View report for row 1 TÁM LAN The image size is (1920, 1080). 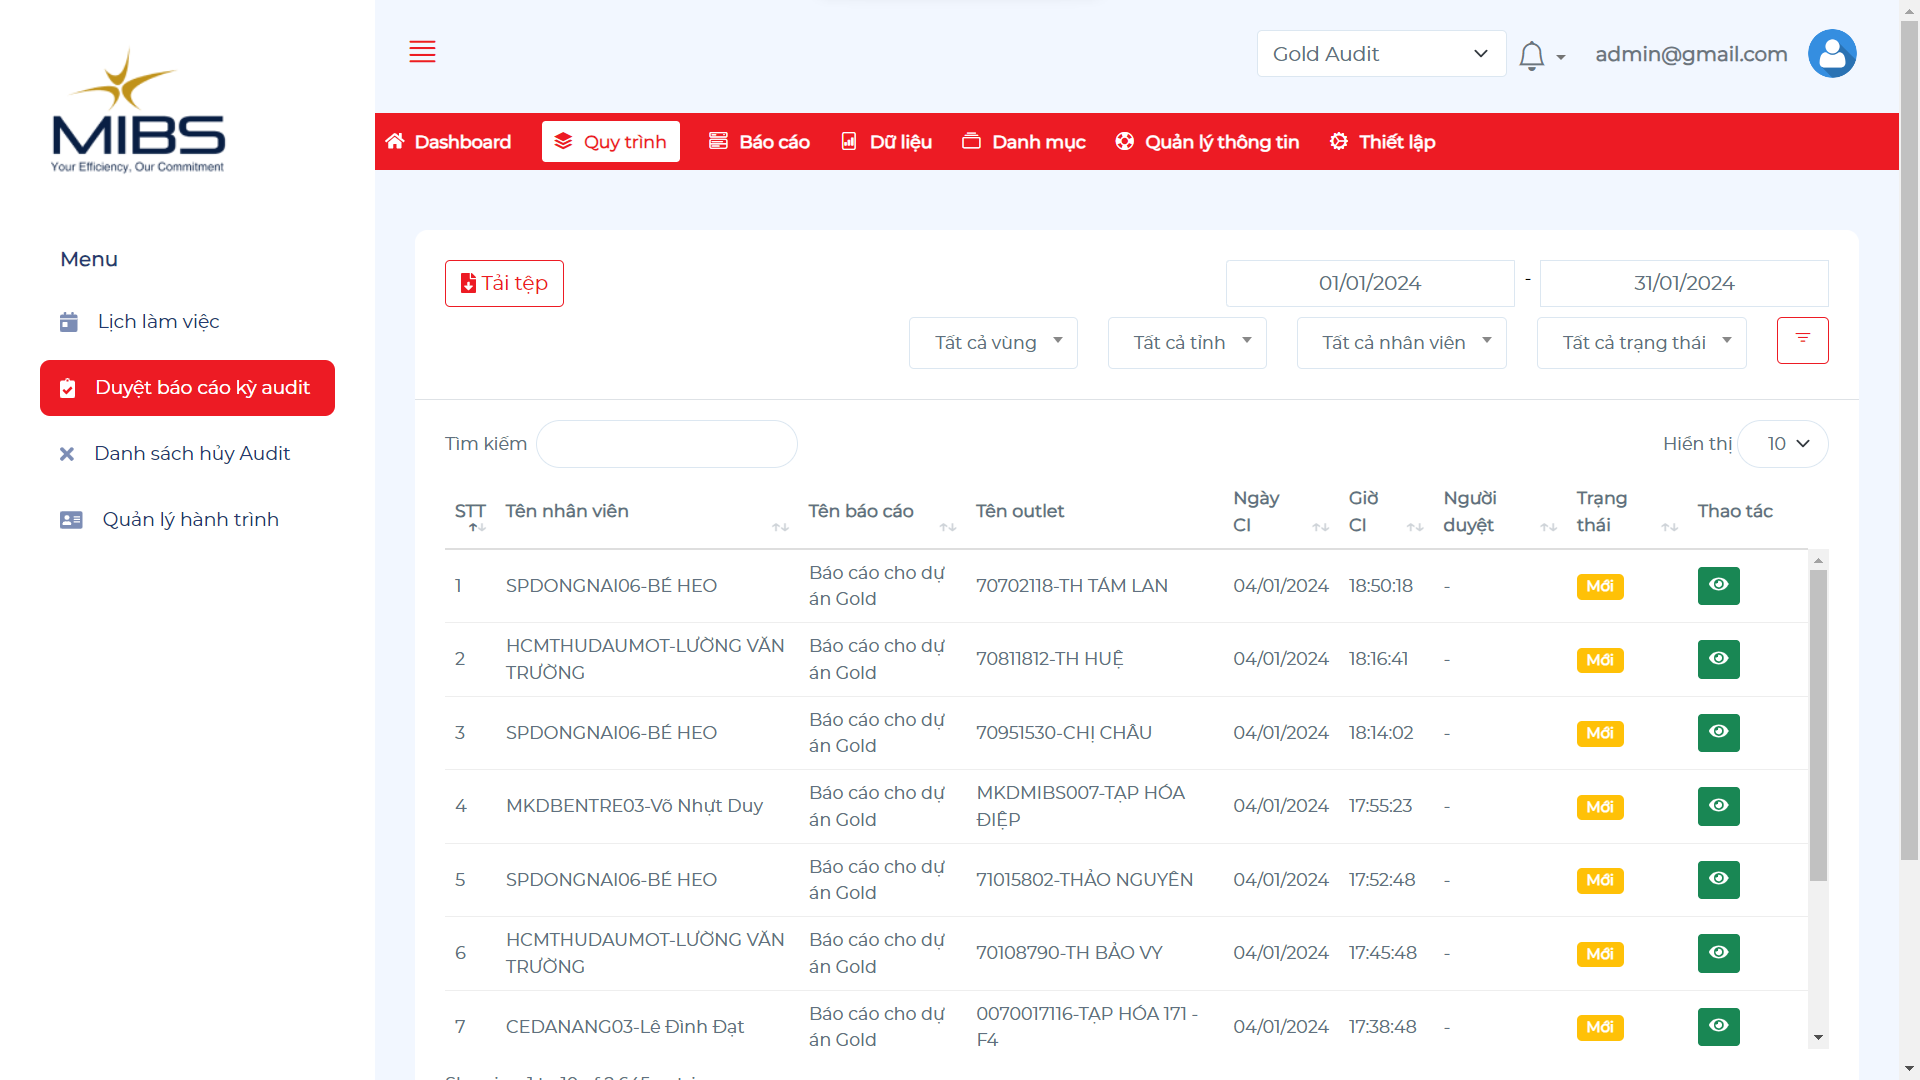[x=1718, y=586]
